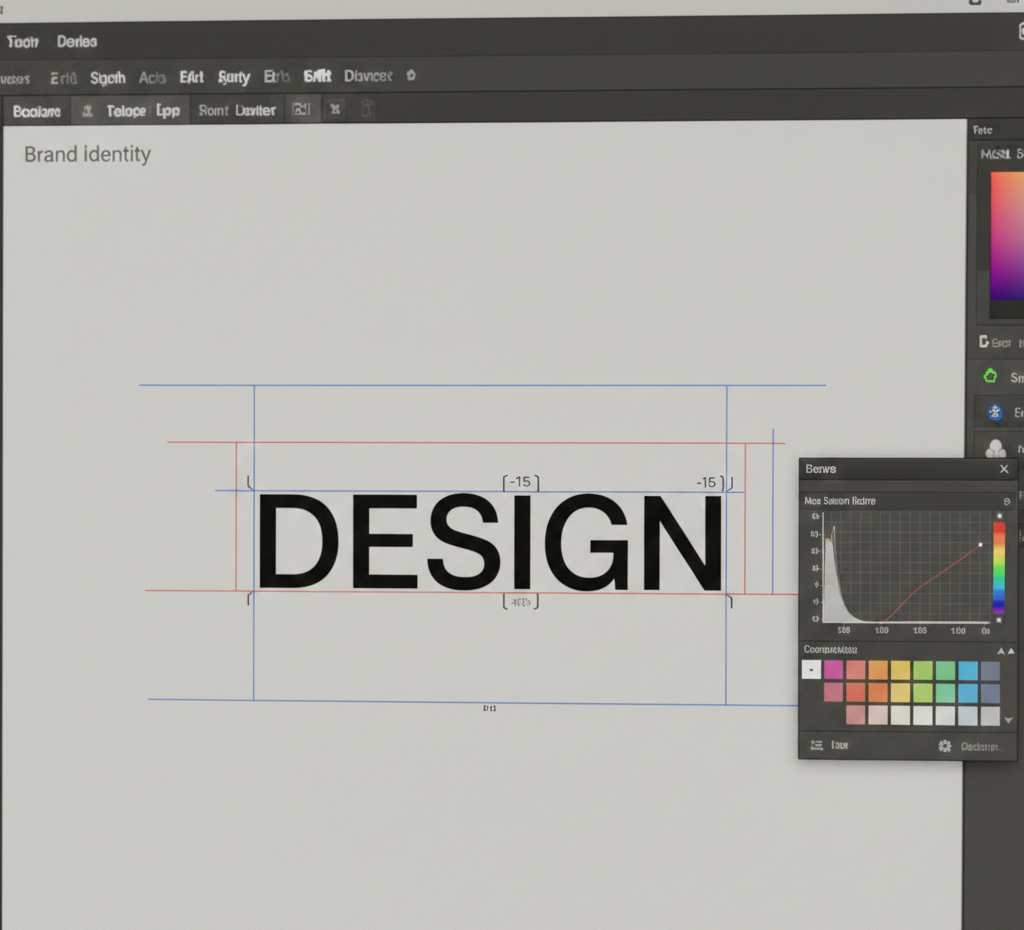This screenshot has height=930, width=1024.
Task: Click the gear icon beside Dackener
Action: coord(944,746)
